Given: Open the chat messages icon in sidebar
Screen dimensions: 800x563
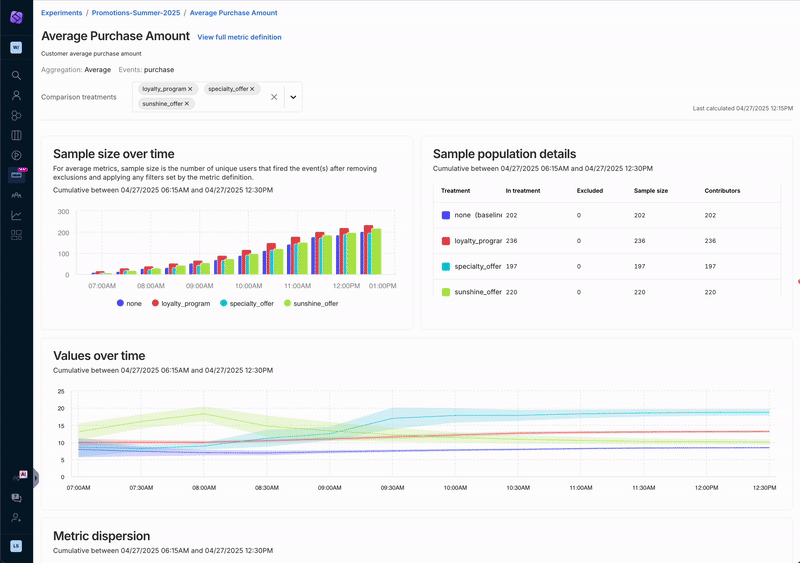Looking at the screenshot, I should pos(16,497).
